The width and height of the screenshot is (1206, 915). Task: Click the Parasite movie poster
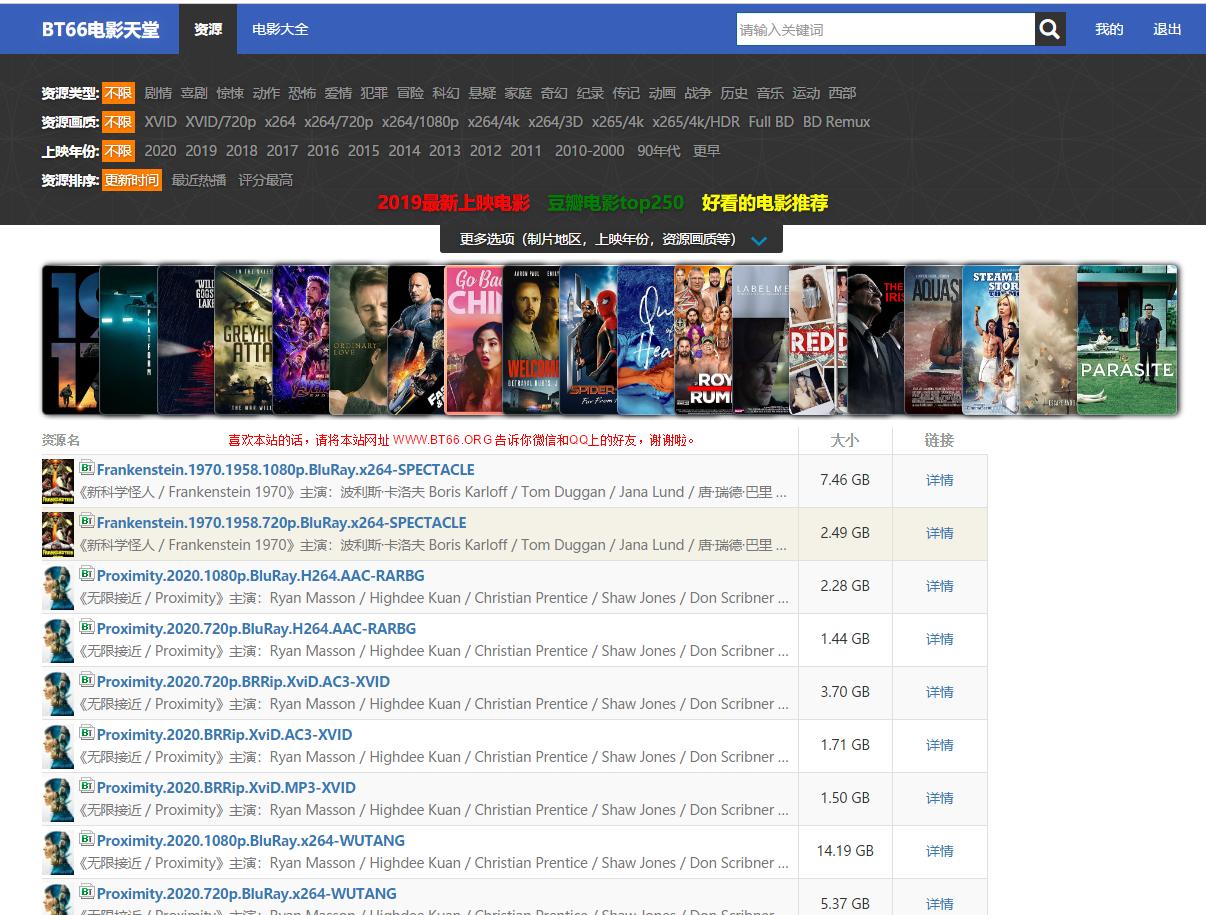[x=1126, y=340]
